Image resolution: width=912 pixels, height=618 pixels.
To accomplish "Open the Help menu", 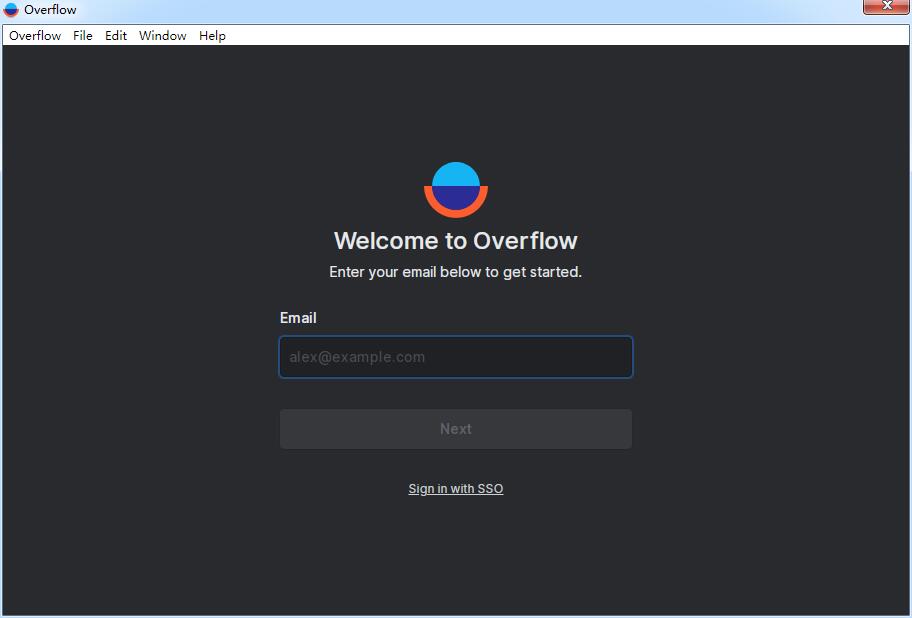I will point(212,35).
